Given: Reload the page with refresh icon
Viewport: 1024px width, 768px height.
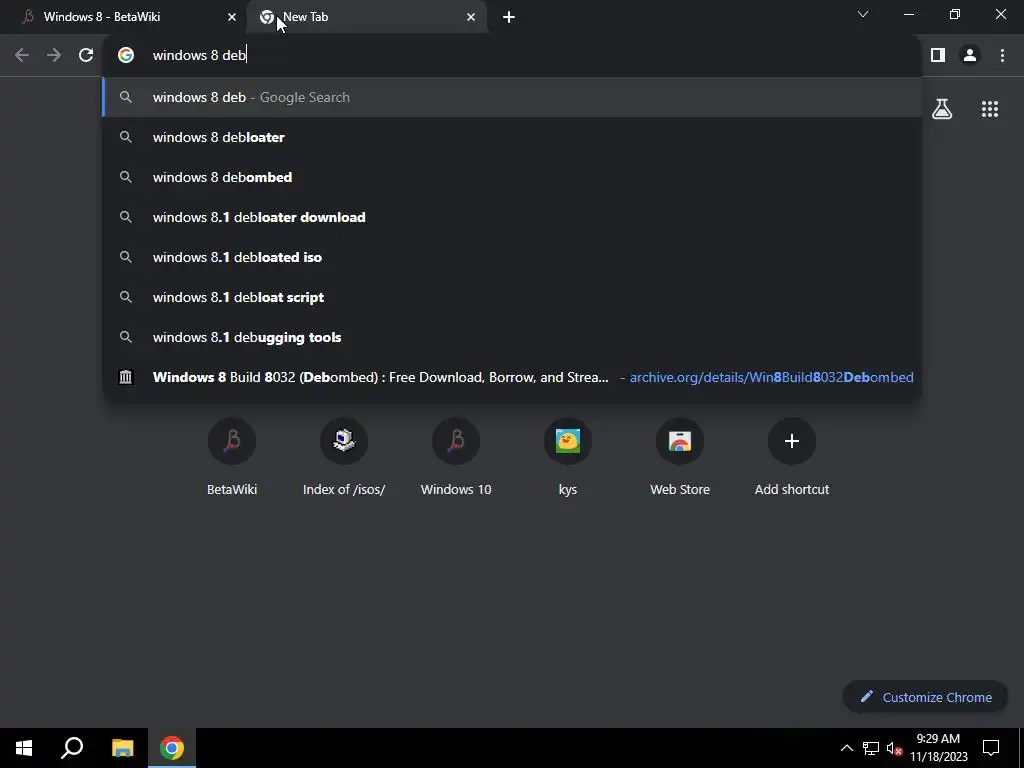Looking at the screenshot, I should [x=86, y=55].
